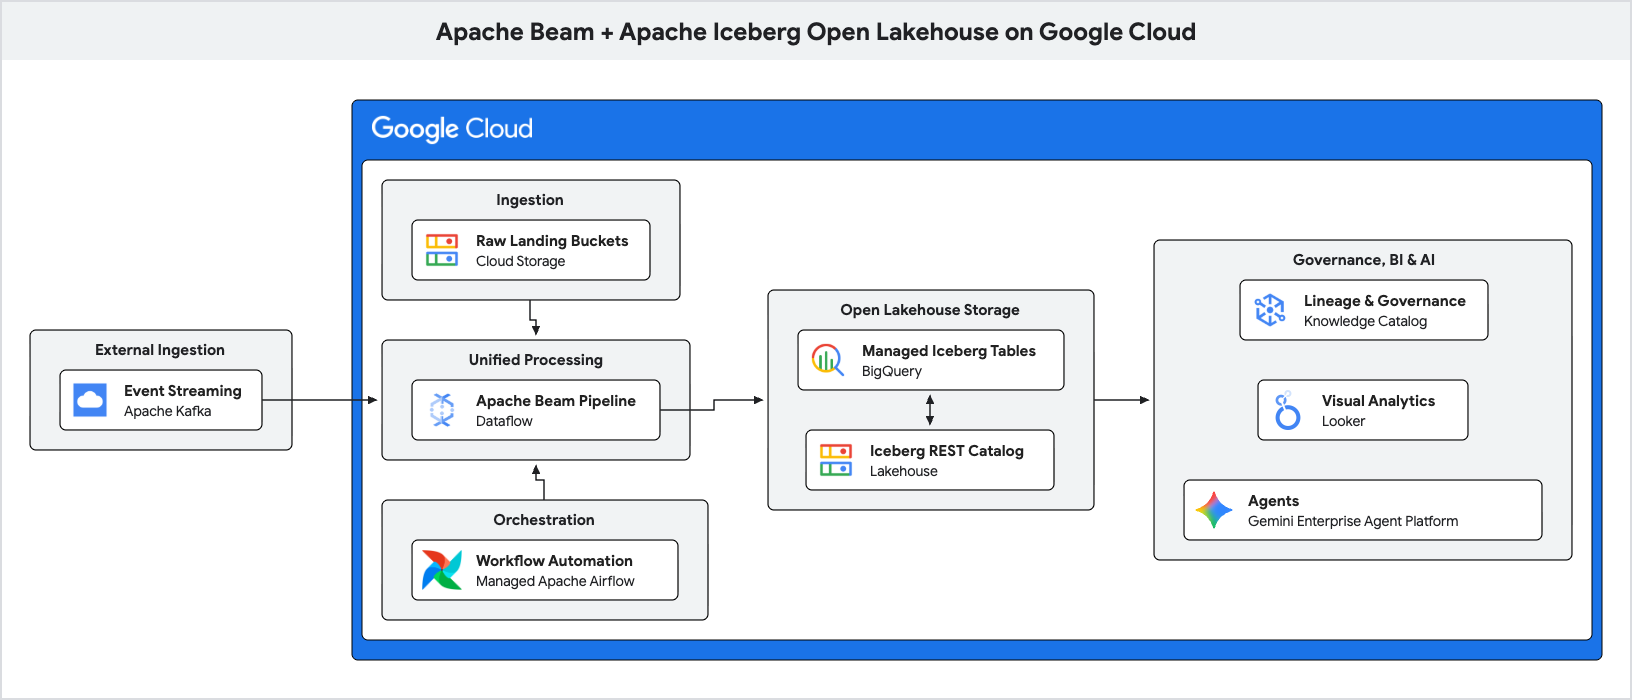
Task: Click the Dataflow icon beside Apache Beam Pipeline
Action: click(x=442, y=410)
